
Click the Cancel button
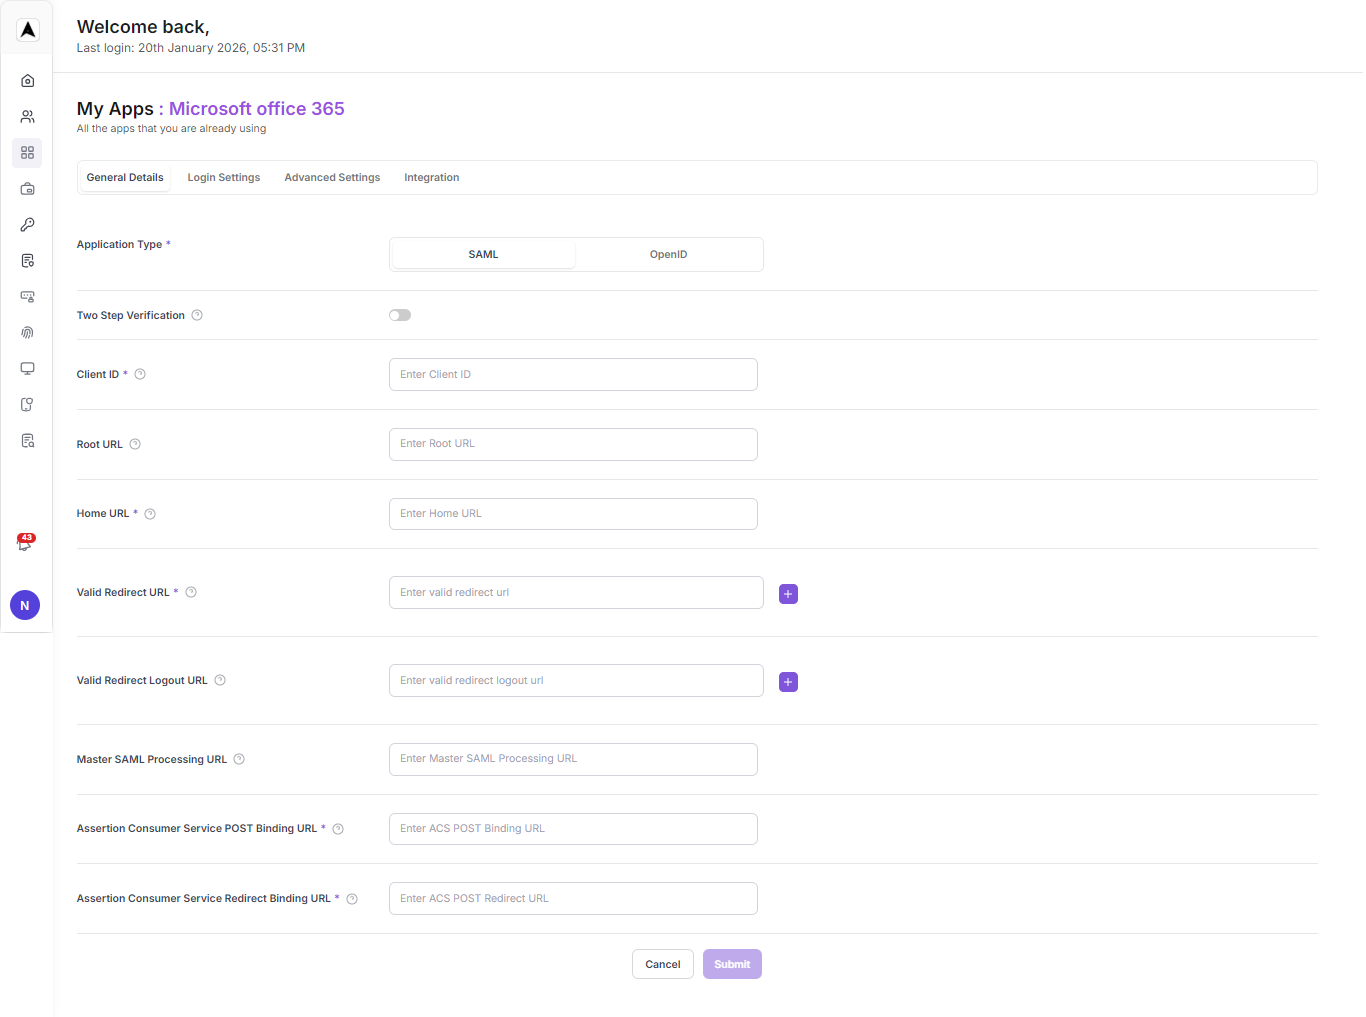pos(662,964)
